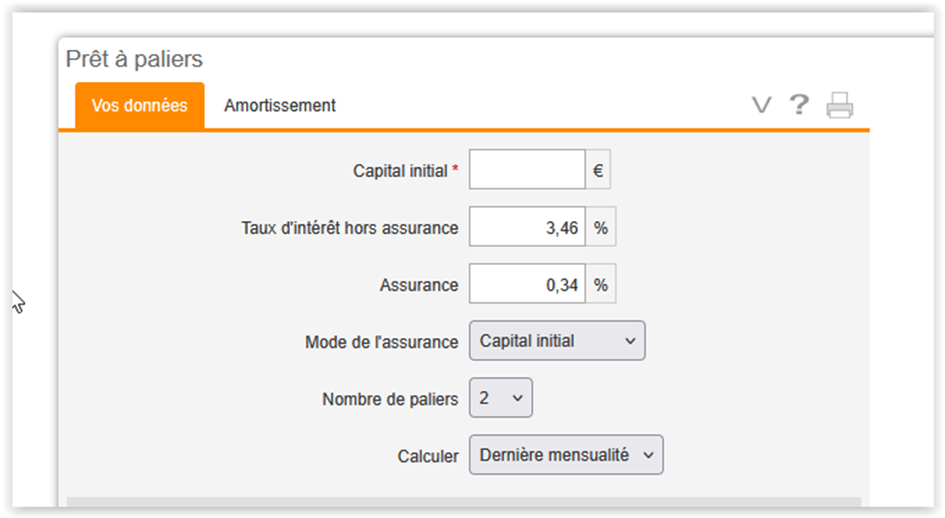Click the % unit beside Taux d'intérêt
The width and height of the screenshot is (945, 518).
coord(601,227)
